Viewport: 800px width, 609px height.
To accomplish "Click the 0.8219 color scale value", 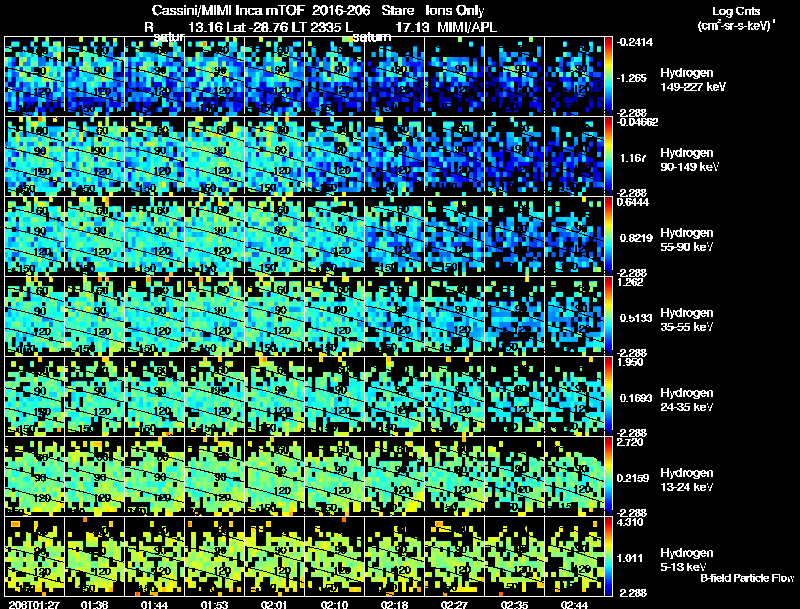I will click(x=636, y=238).
